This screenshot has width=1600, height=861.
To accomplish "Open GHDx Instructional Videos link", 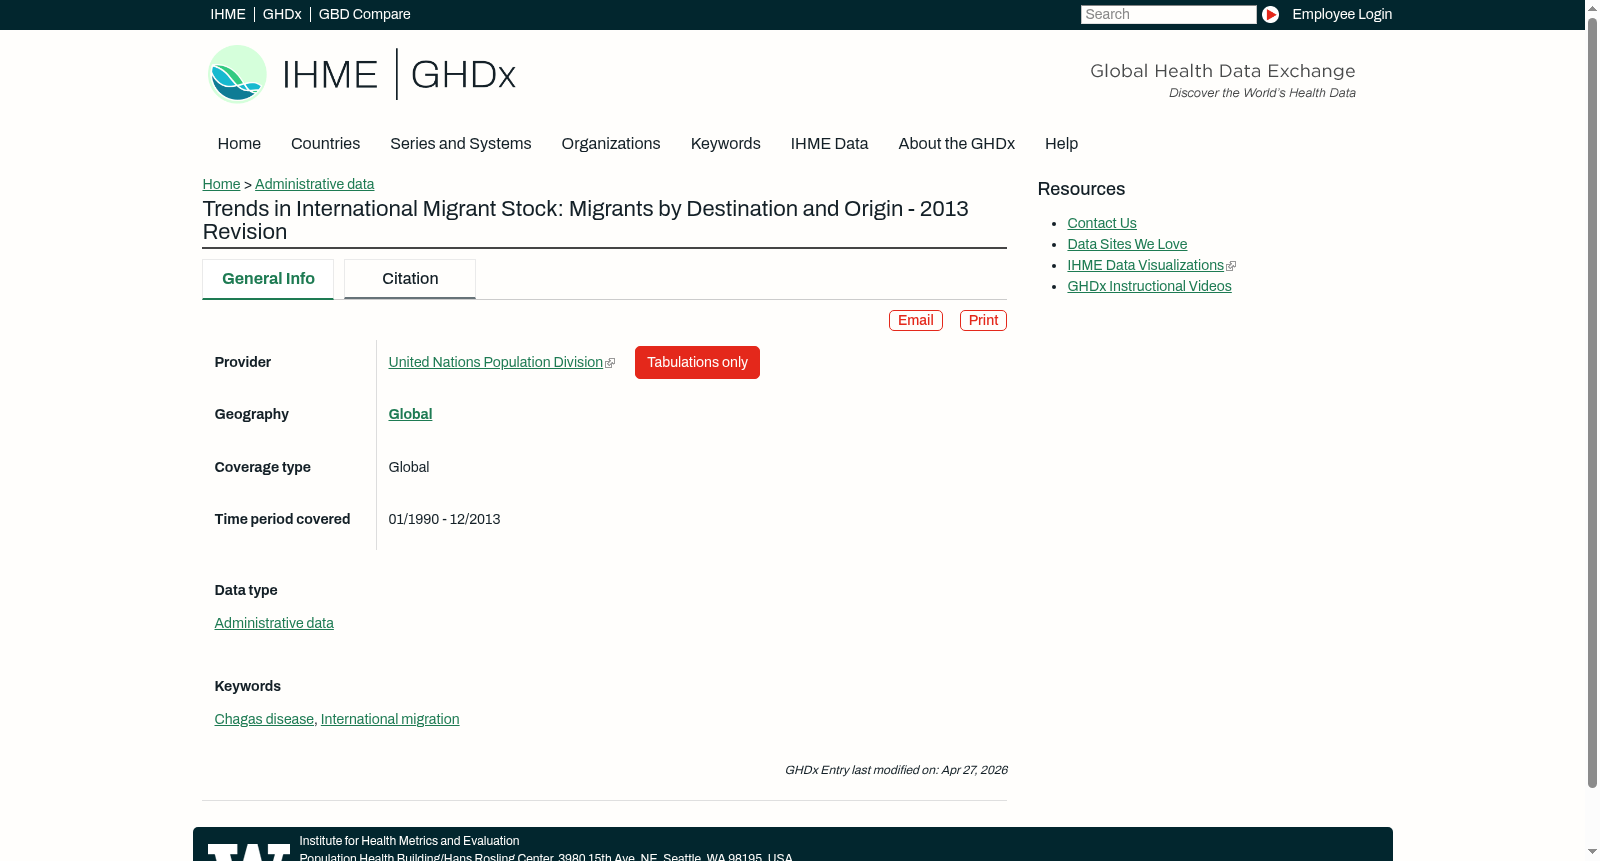I will (x=1149, y=286).
